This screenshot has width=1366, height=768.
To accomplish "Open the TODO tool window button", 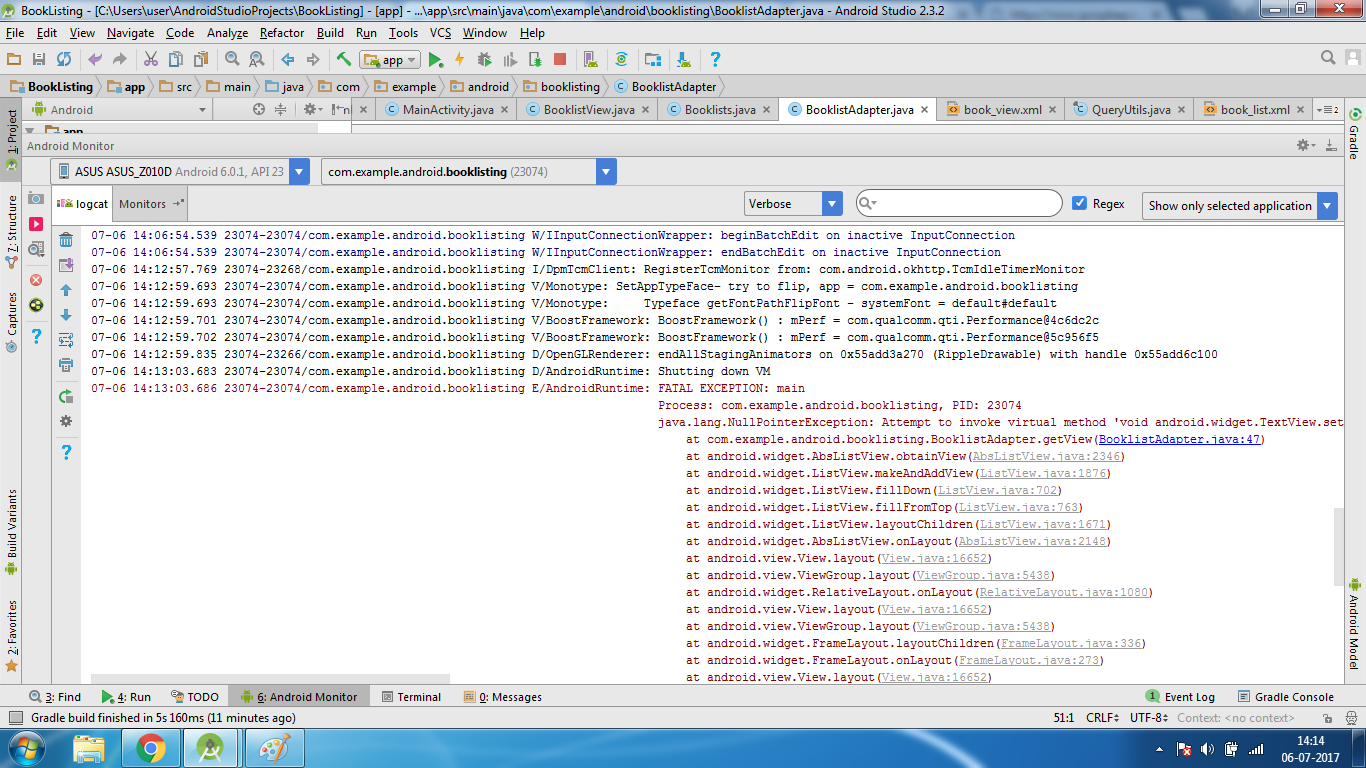I will tap(195, 697).
